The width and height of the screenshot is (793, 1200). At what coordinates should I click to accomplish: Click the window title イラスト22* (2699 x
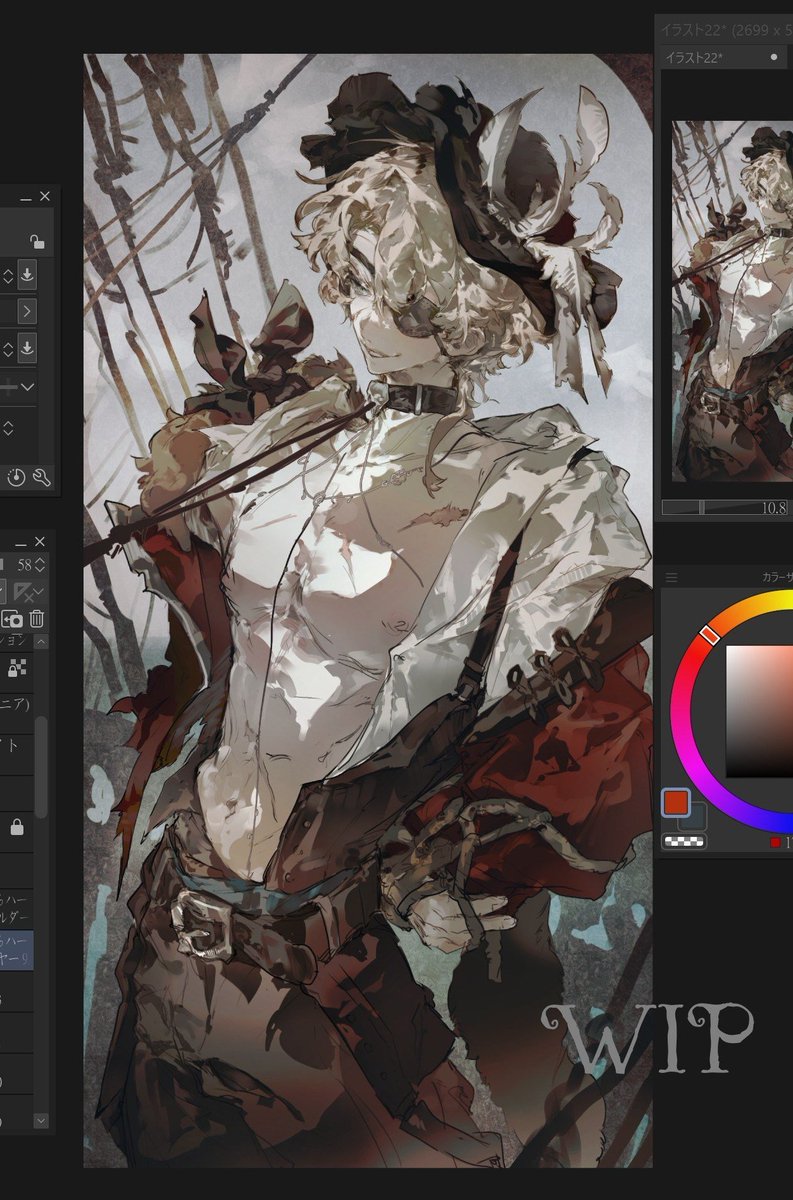[725, 29]
